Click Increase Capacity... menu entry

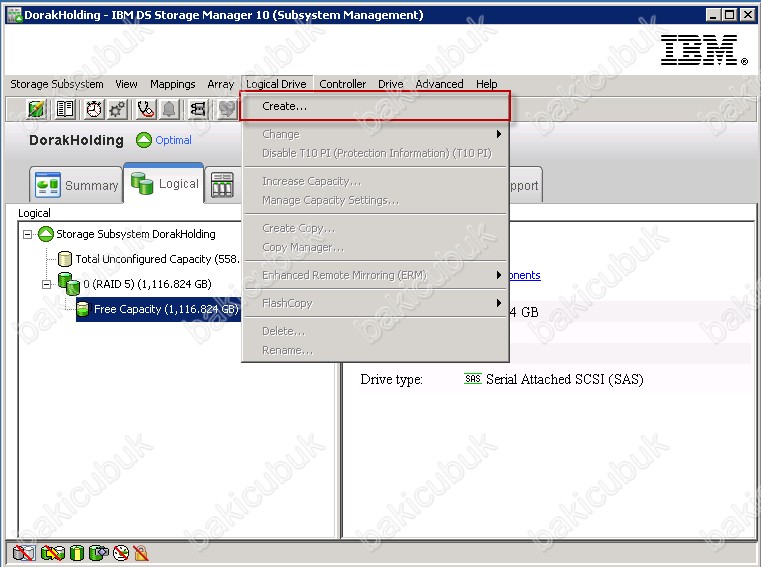coord(375,181)
